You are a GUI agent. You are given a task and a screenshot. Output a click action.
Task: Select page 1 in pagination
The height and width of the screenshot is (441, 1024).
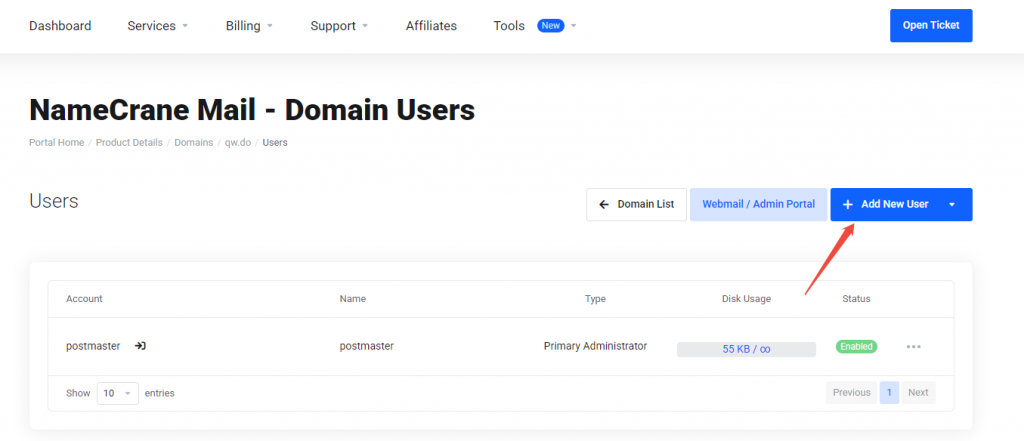pyautogui.click(x=889, y=393)
